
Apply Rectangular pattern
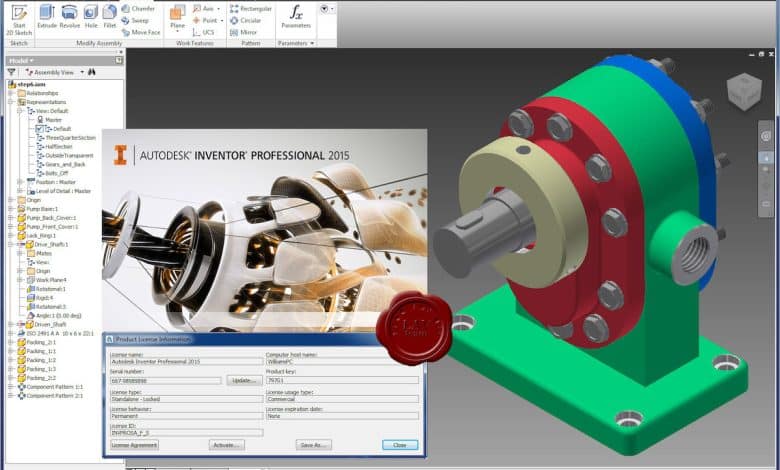point(251,8)
